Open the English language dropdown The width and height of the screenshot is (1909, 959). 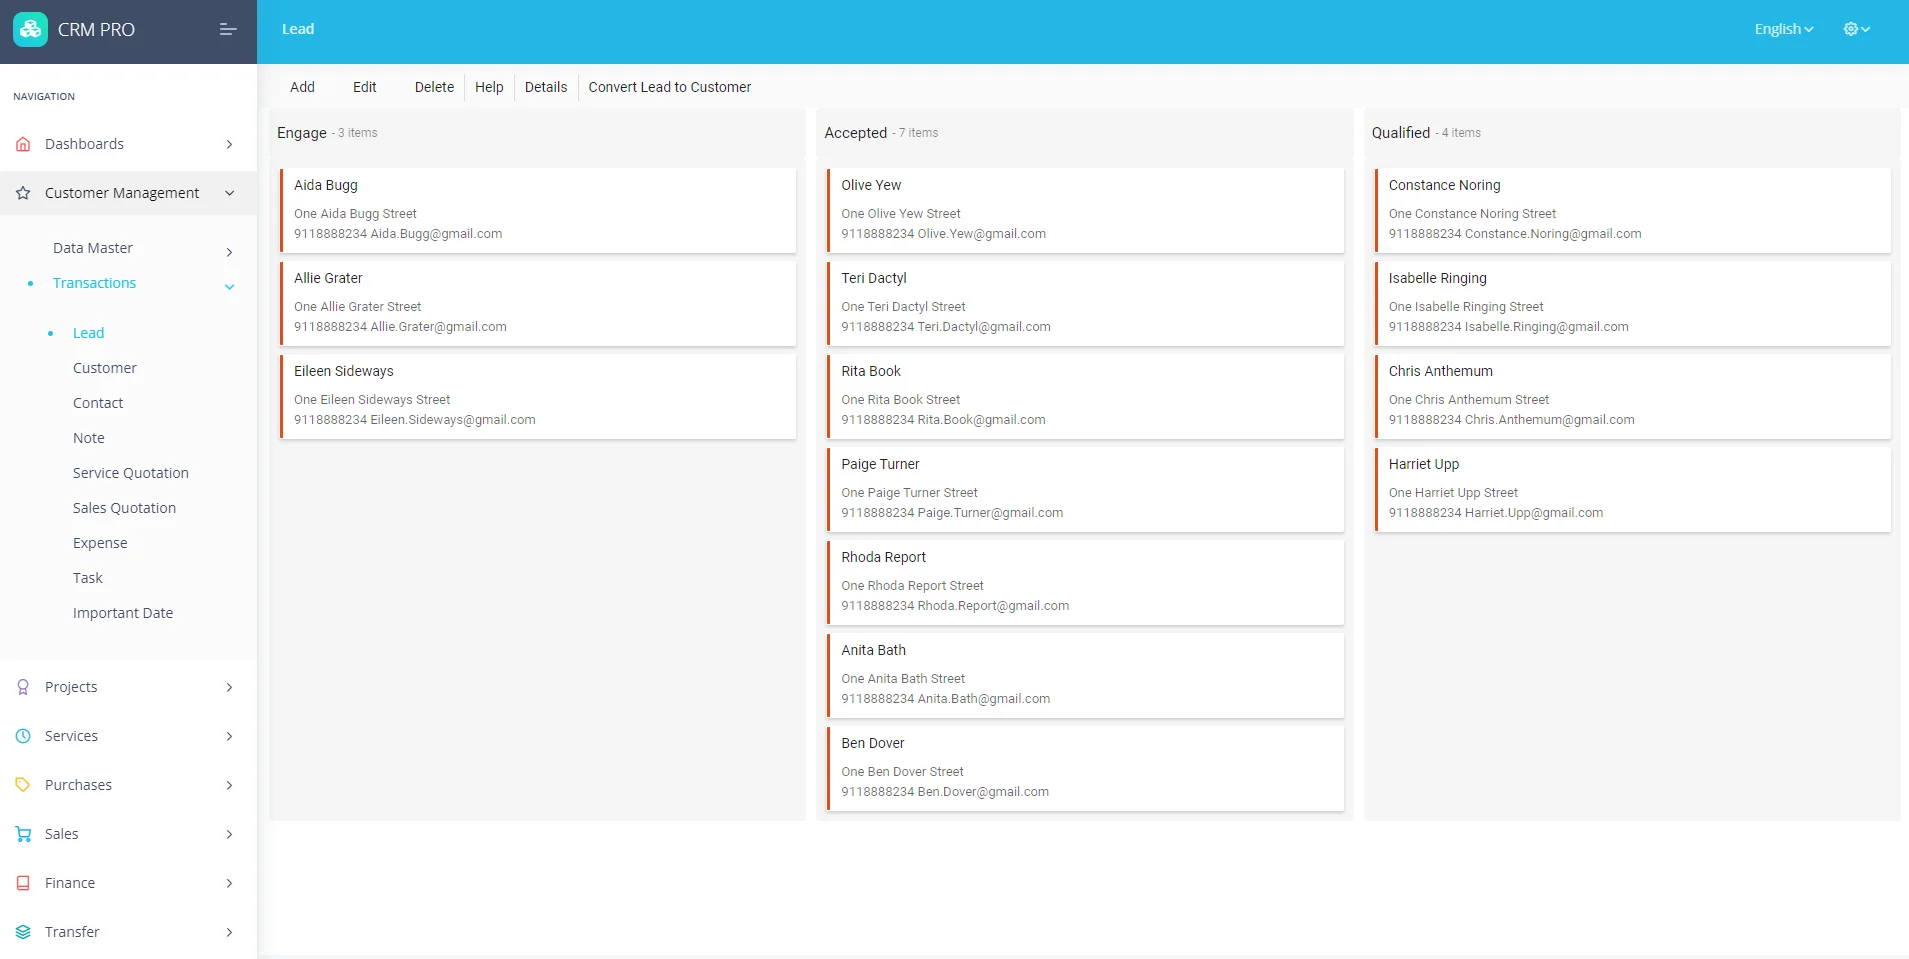click(x=1782, y=29)
